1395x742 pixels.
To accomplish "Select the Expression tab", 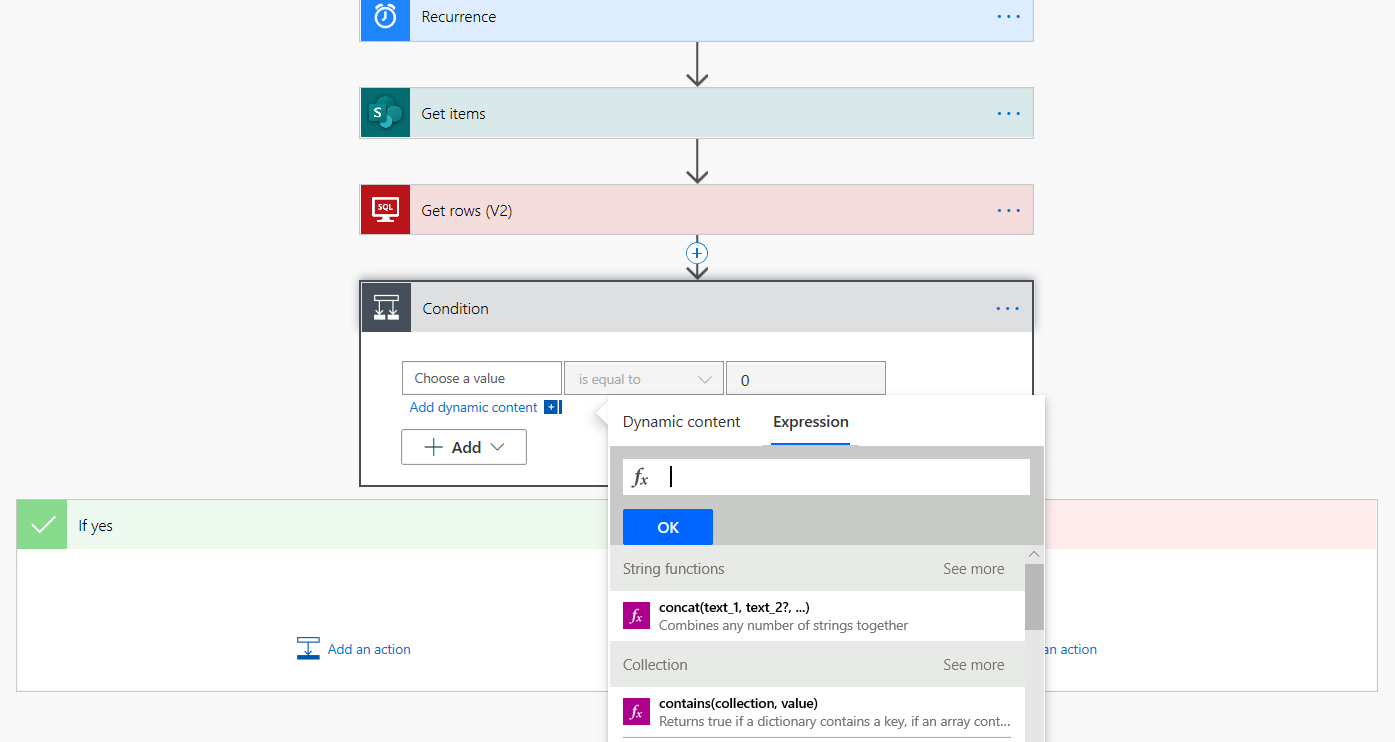I will tap(810, 421).
